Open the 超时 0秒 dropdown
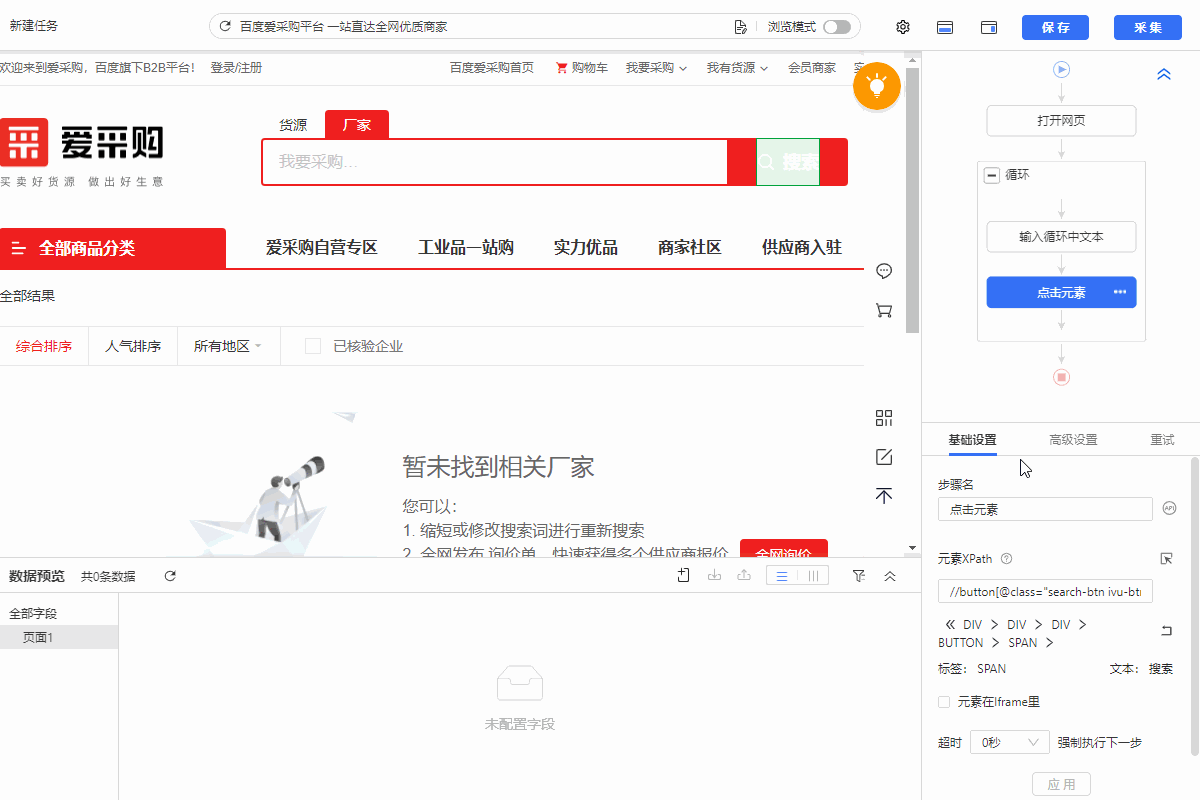Screen dimensions: 1200x800 tap(1010, 742)
